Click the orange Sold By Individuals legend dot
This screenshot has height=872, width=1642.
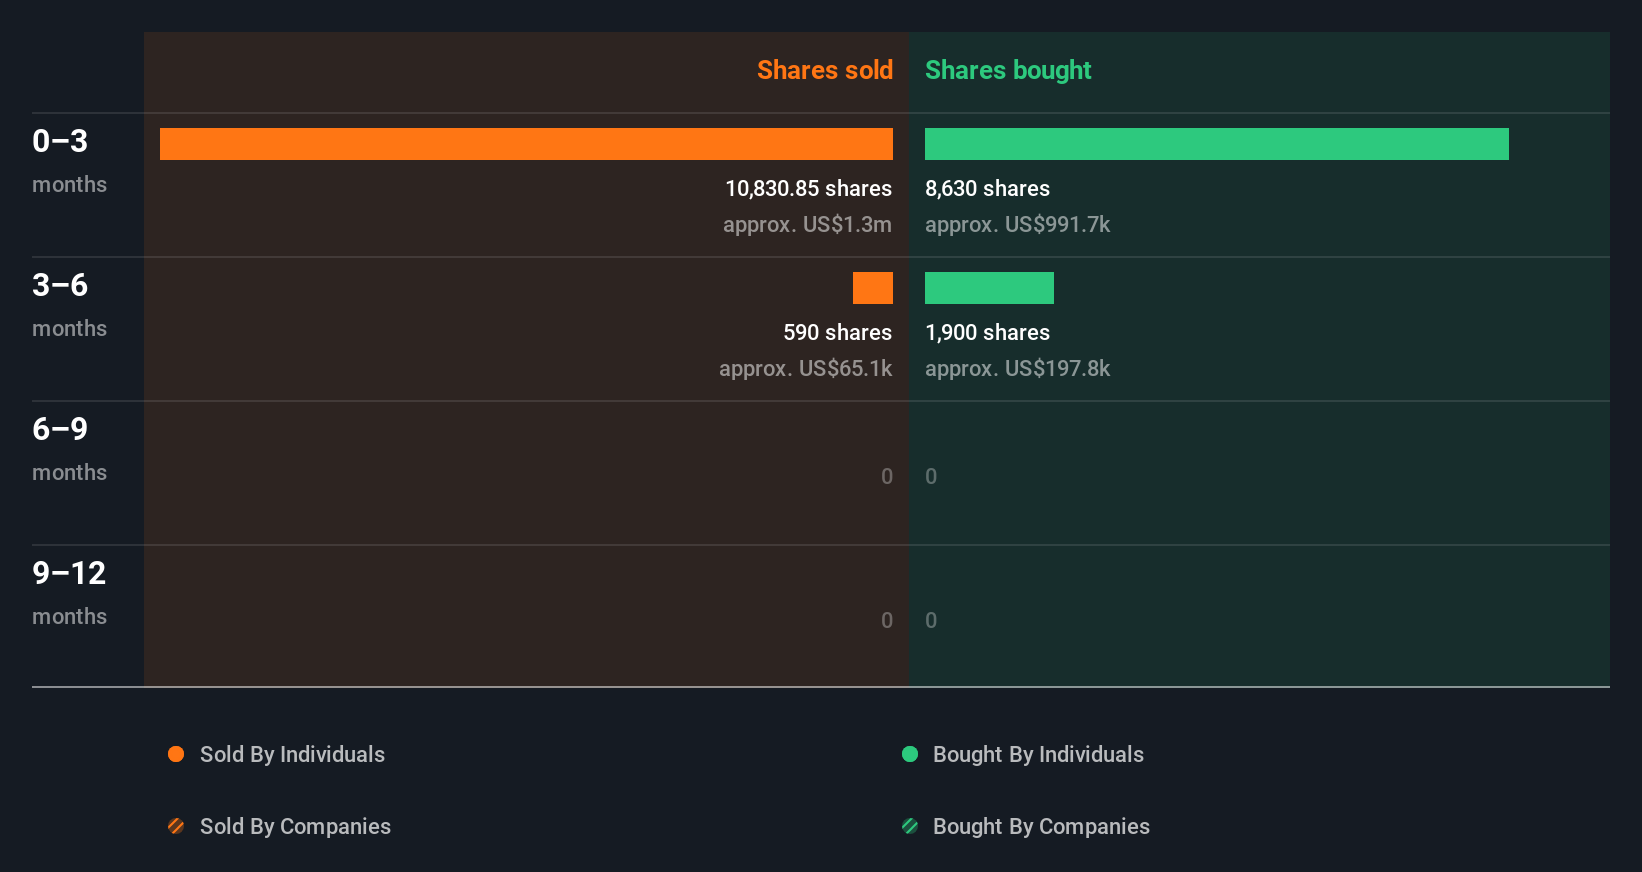point(176,754)
